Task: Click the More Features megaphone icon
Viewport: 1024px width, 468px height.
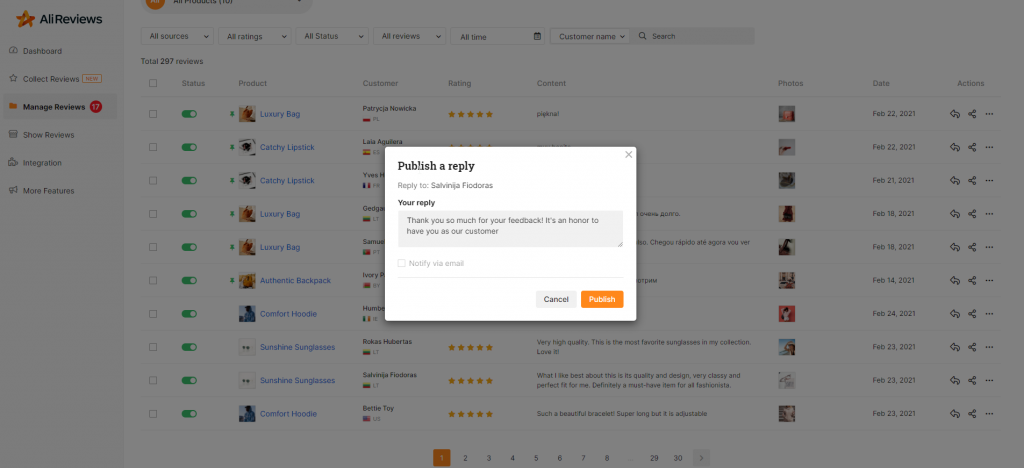Action: [x=13, y=191]
